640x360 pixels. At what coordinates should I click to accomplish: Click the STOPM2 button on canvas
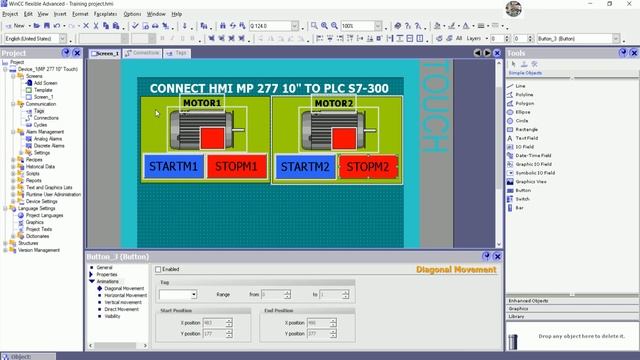click(x=368, y=167)
